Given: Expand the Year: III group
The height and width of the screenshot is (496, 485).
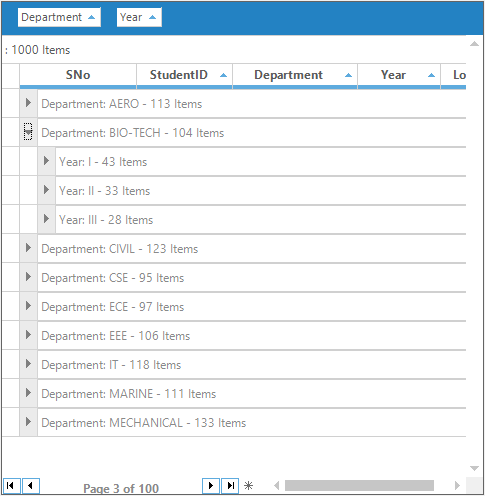Looking at the screenshot, I should point(46,219).
